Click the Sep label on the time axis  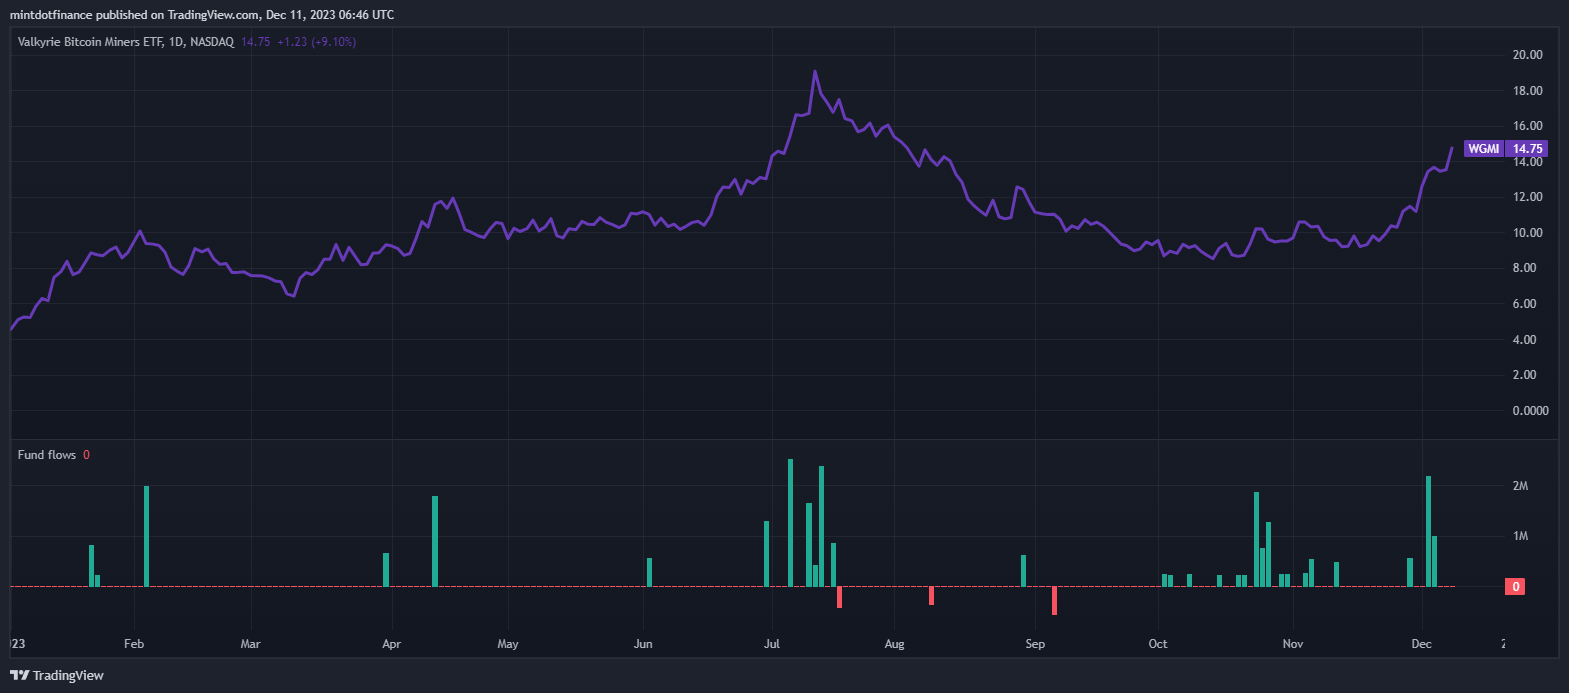tap(1035, 644)
